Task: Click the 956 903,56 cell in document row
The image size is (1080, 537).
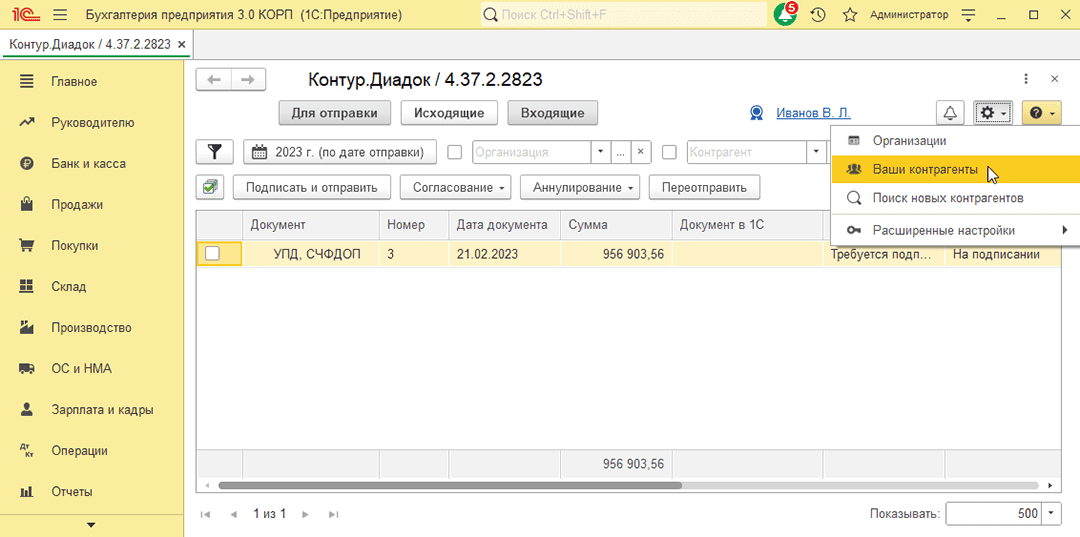Action: [x=616, y=253]
